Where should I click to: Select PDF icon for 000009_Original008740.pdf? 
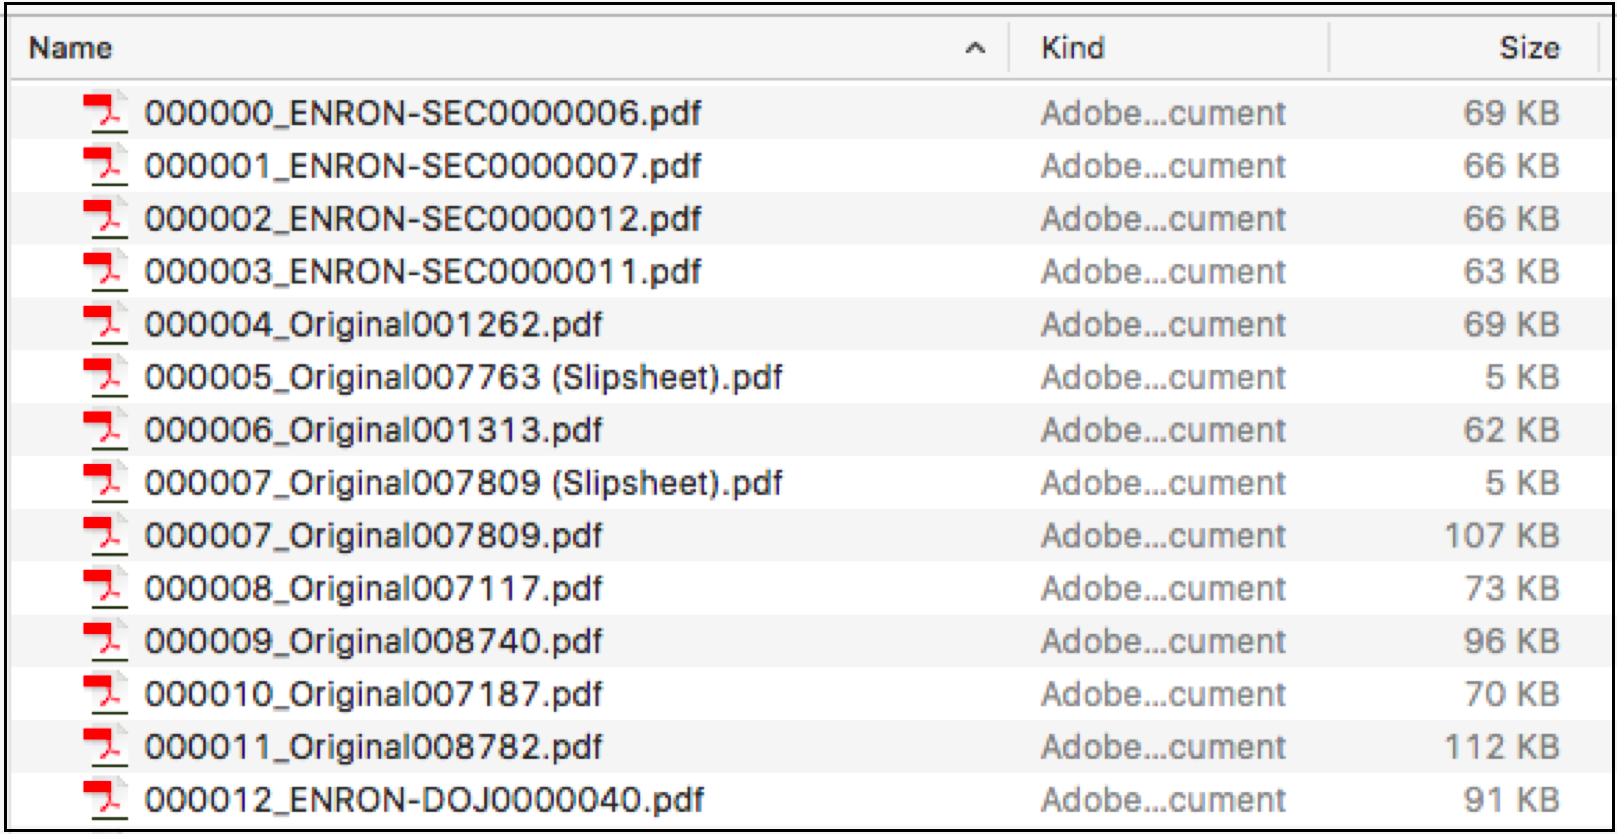(105, 641)
